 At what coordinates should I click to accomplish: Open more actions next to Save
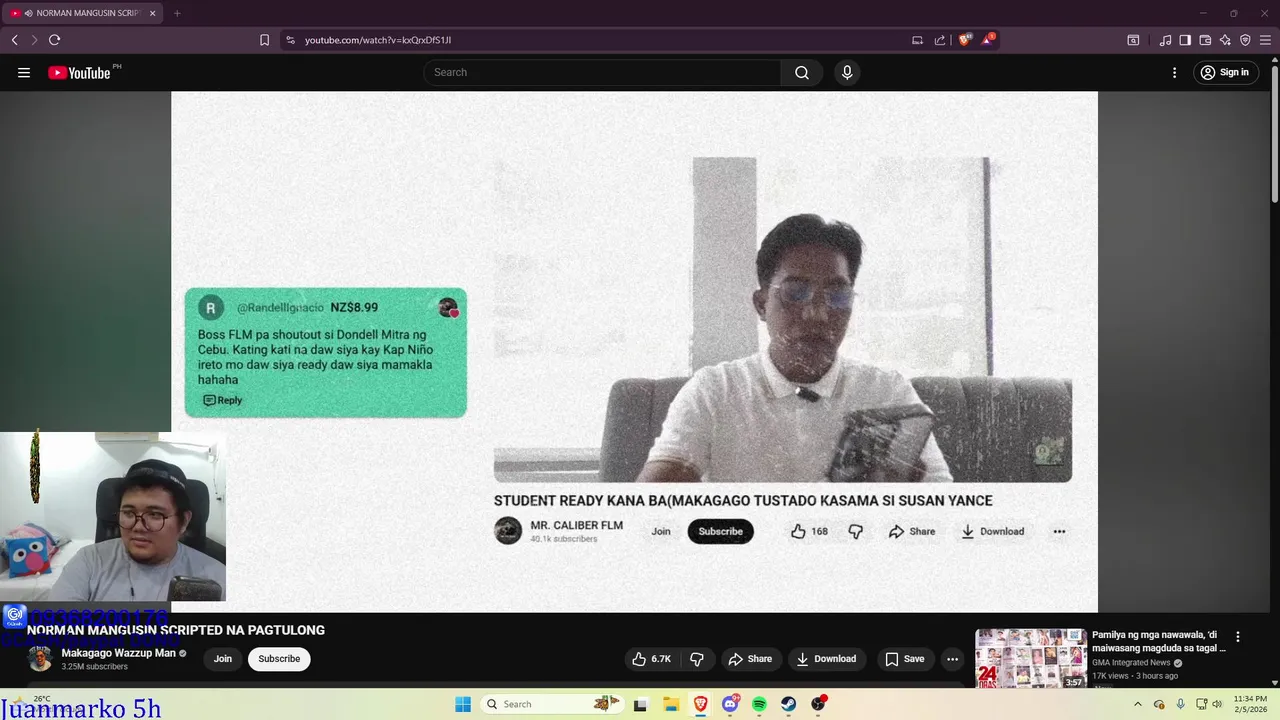[x=953, y=659]
